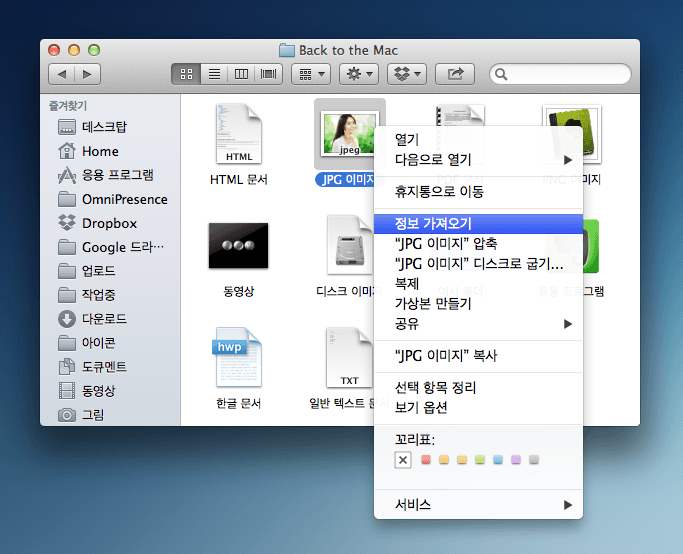Go forward with the right arrow button
The image size is (683, 554).
tap(88, 74)
